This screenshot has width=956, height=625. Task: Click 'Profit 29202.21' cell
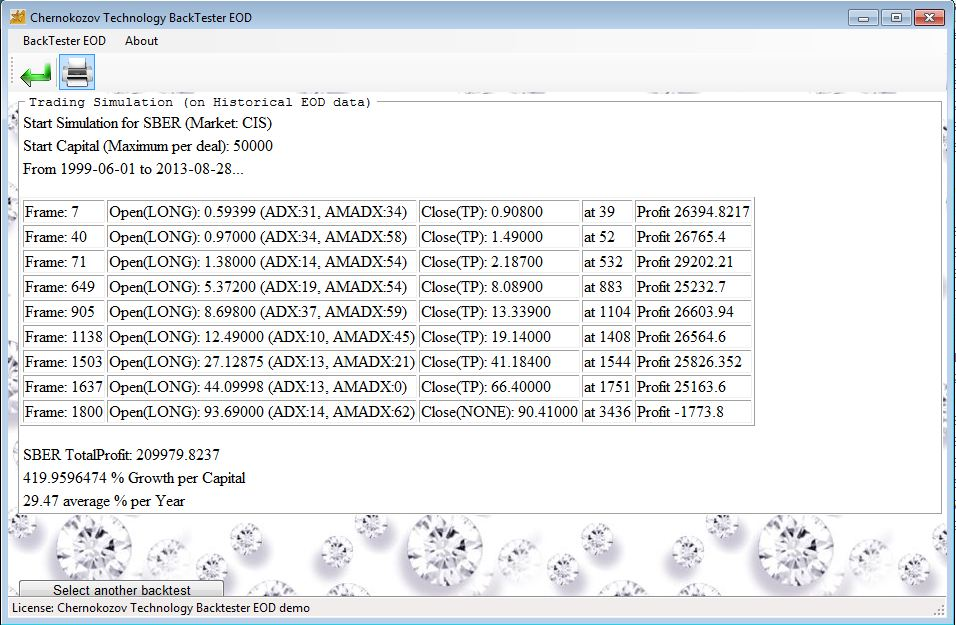[x=693, y=262]
